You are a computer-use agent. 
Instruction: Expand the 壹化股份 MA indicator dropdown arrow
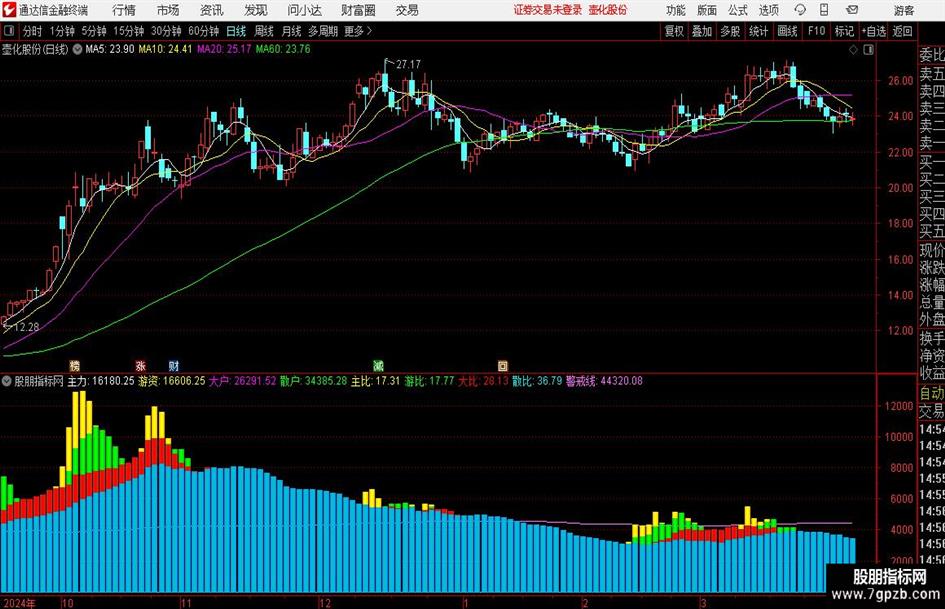[x=77, y=49]
